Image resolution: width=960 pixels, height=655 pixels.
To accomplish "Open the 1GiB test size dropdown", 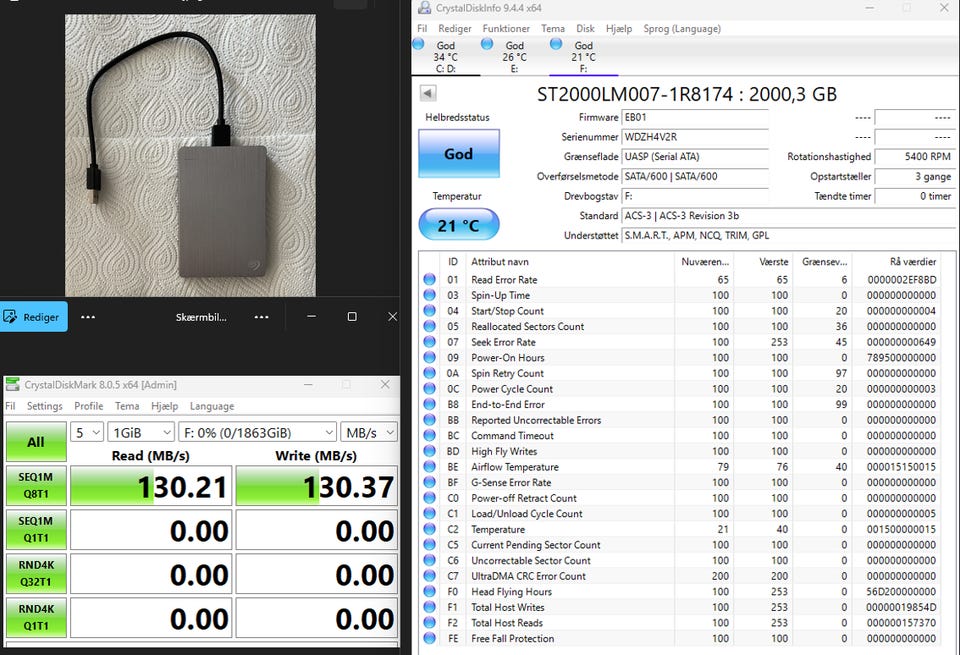I will click(141, 433).
